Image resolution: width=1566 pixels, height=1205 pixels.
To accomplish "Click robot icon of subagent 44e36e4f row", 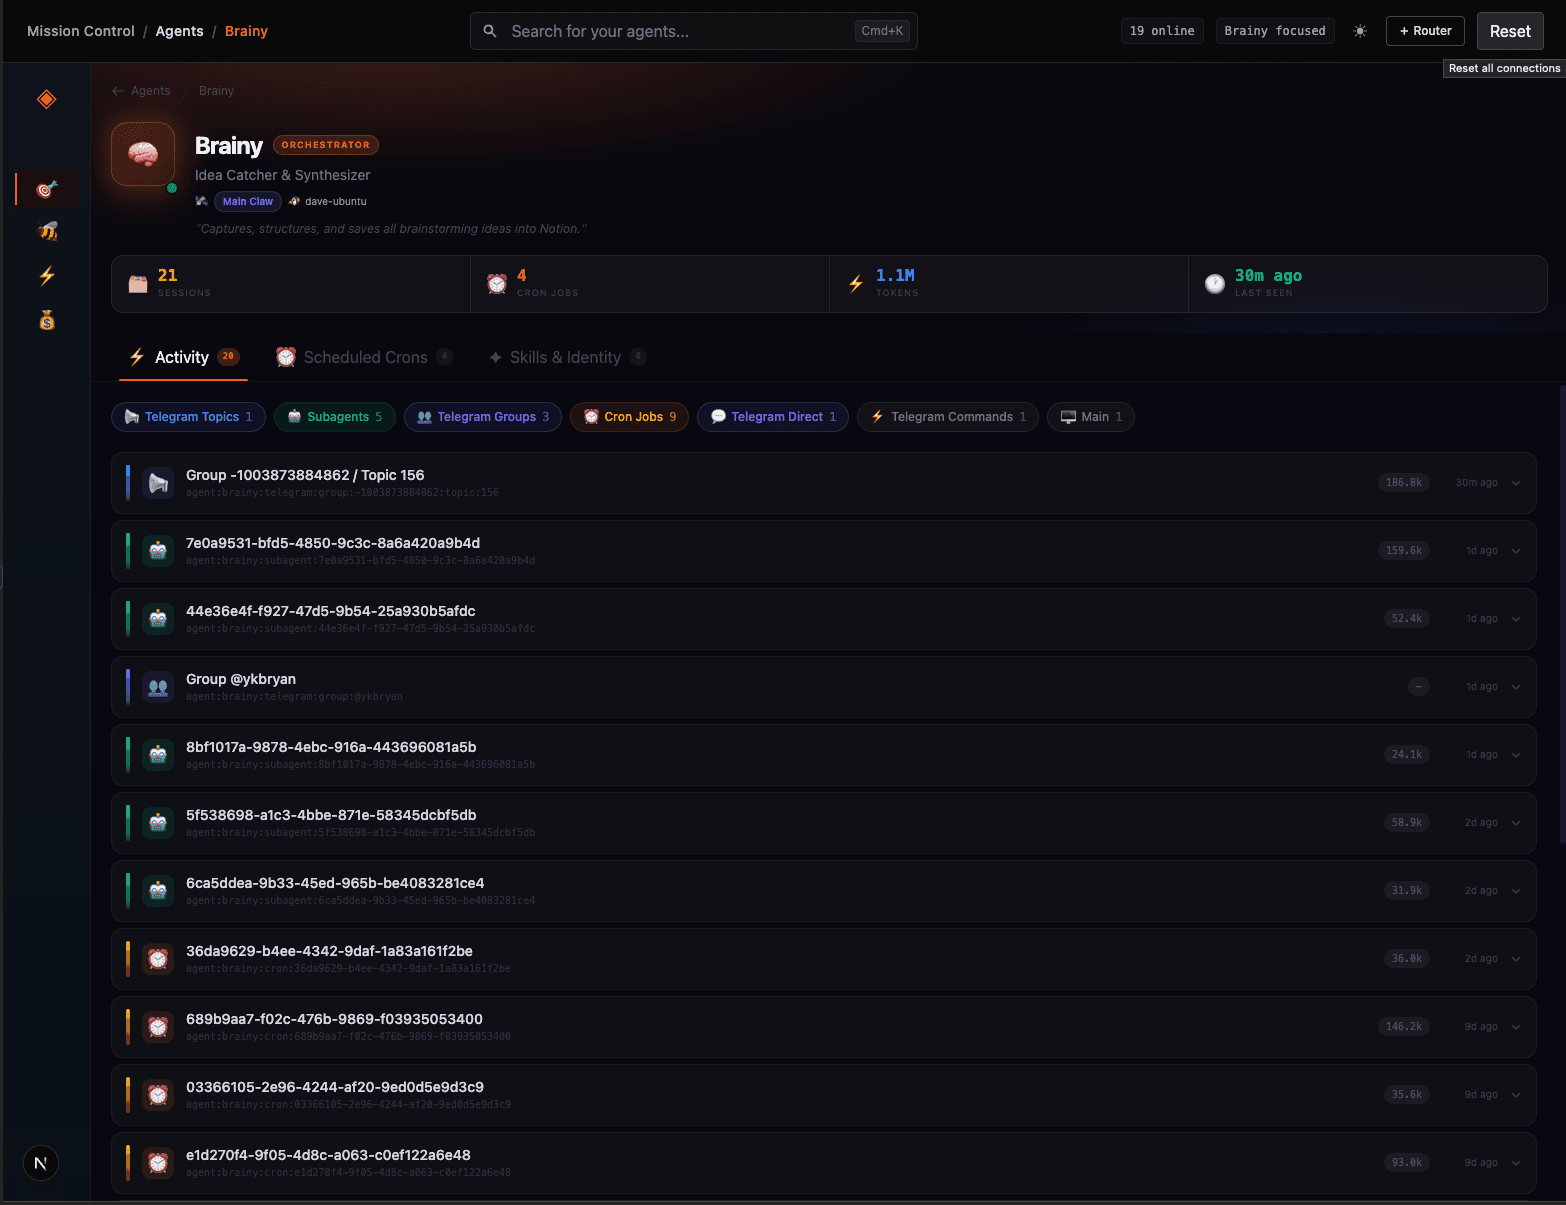I will 158,619.
